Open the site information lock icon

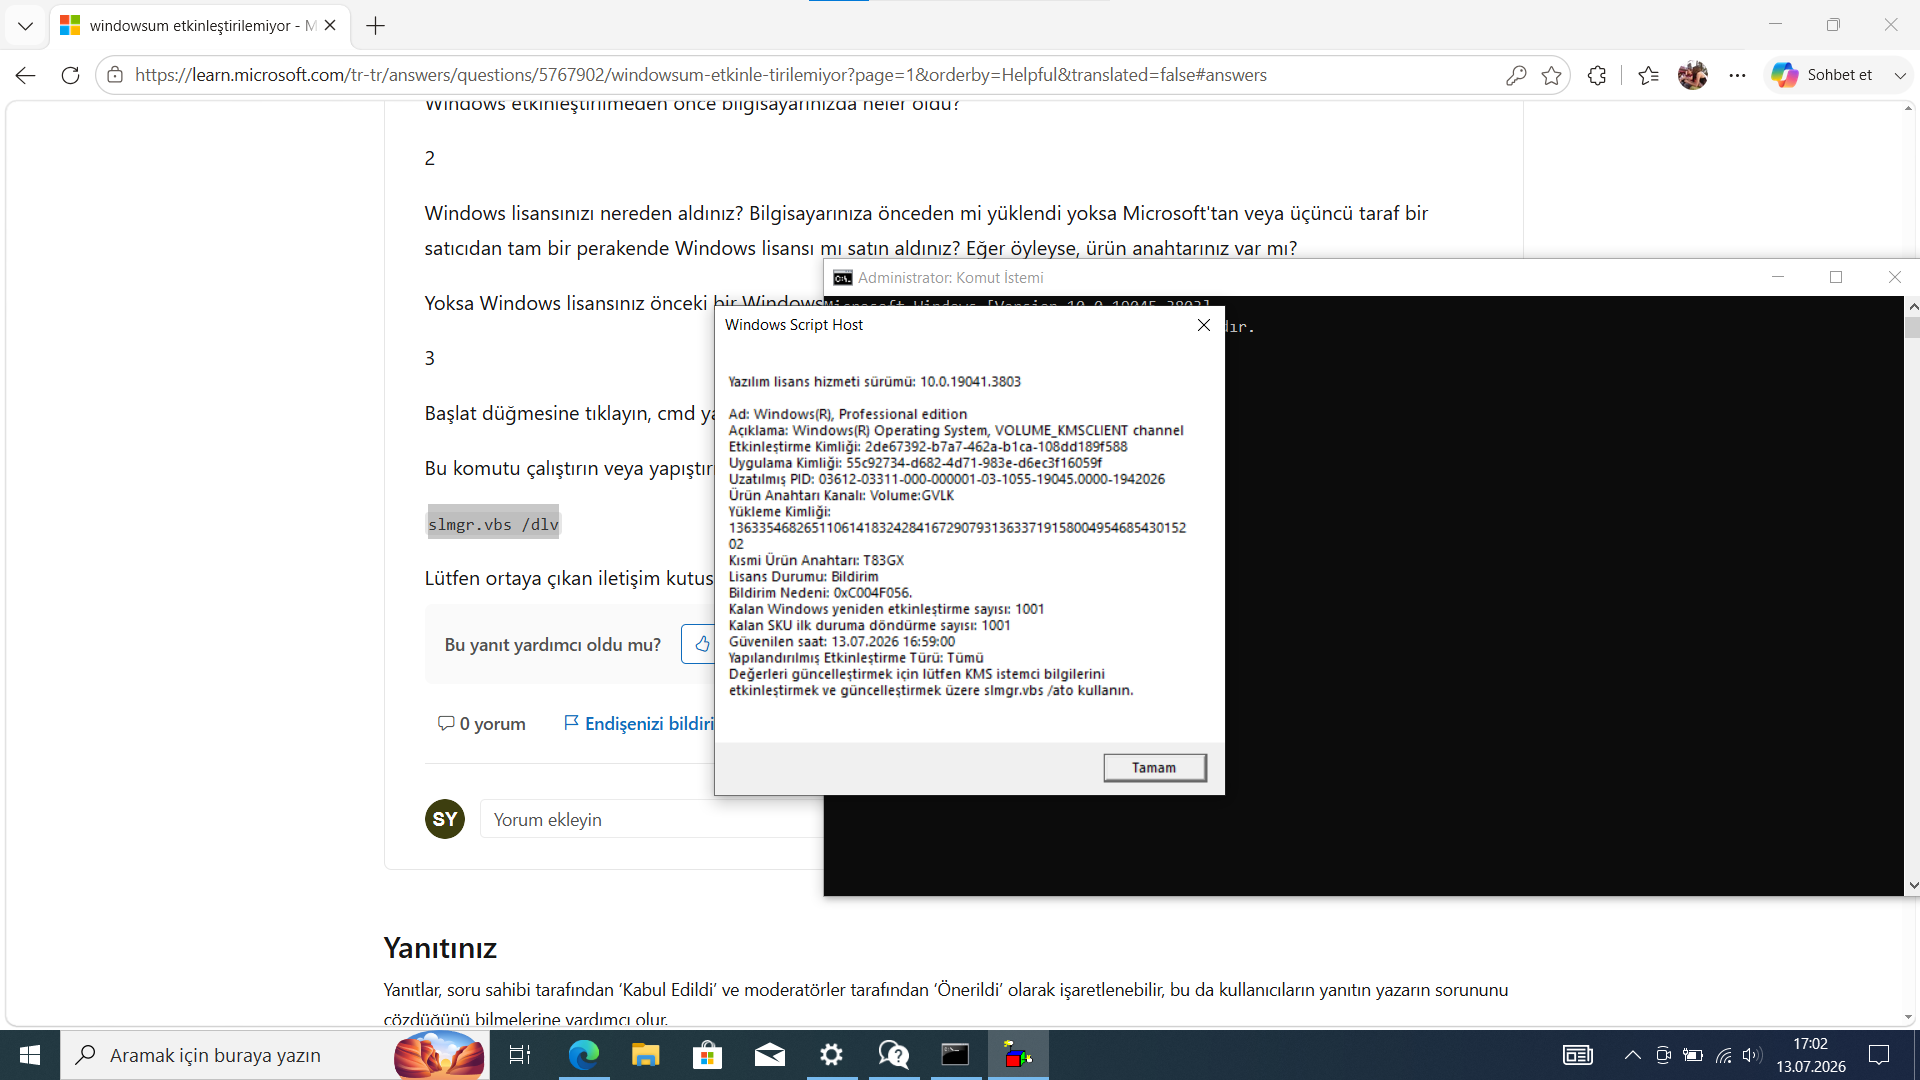pos(115,75)
